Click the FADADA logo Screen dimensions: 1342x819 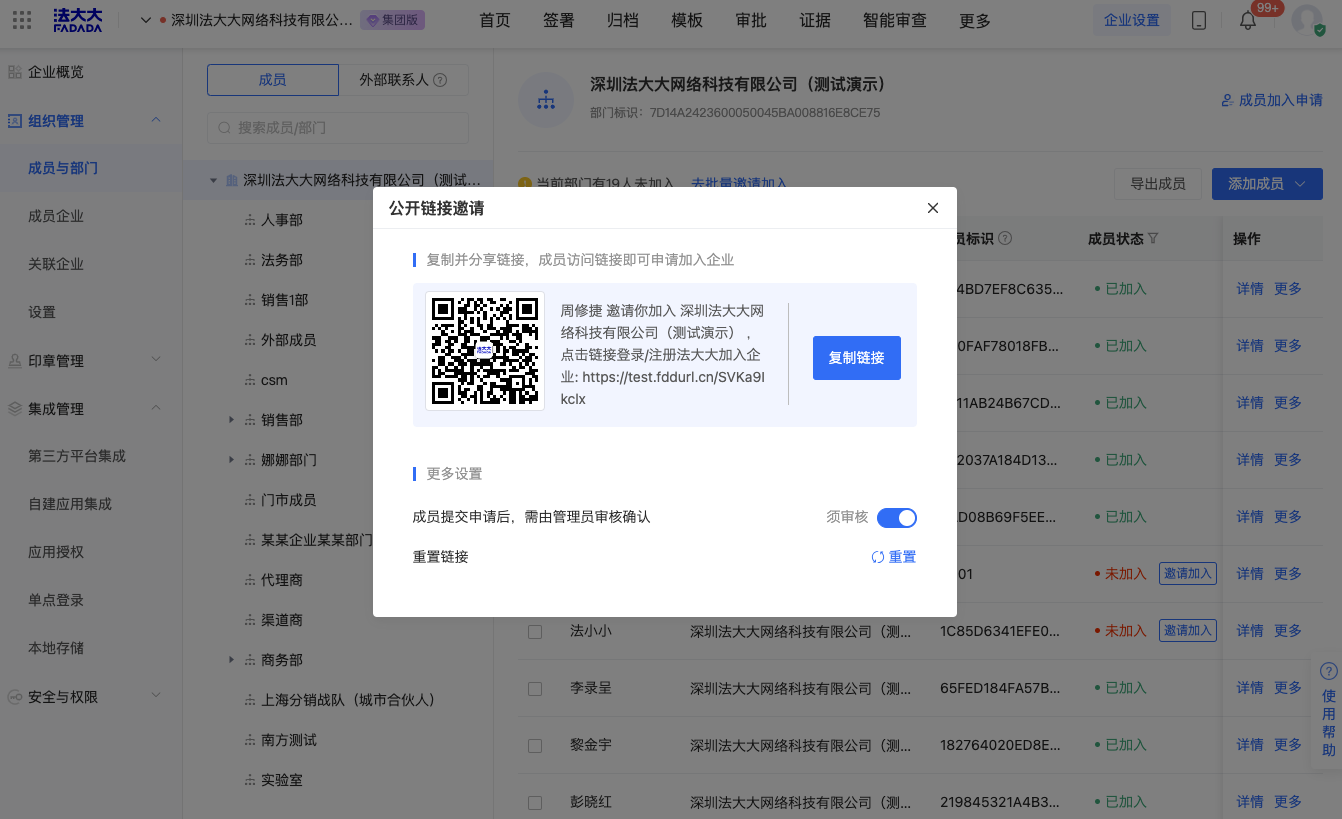[x=78, y=20]
